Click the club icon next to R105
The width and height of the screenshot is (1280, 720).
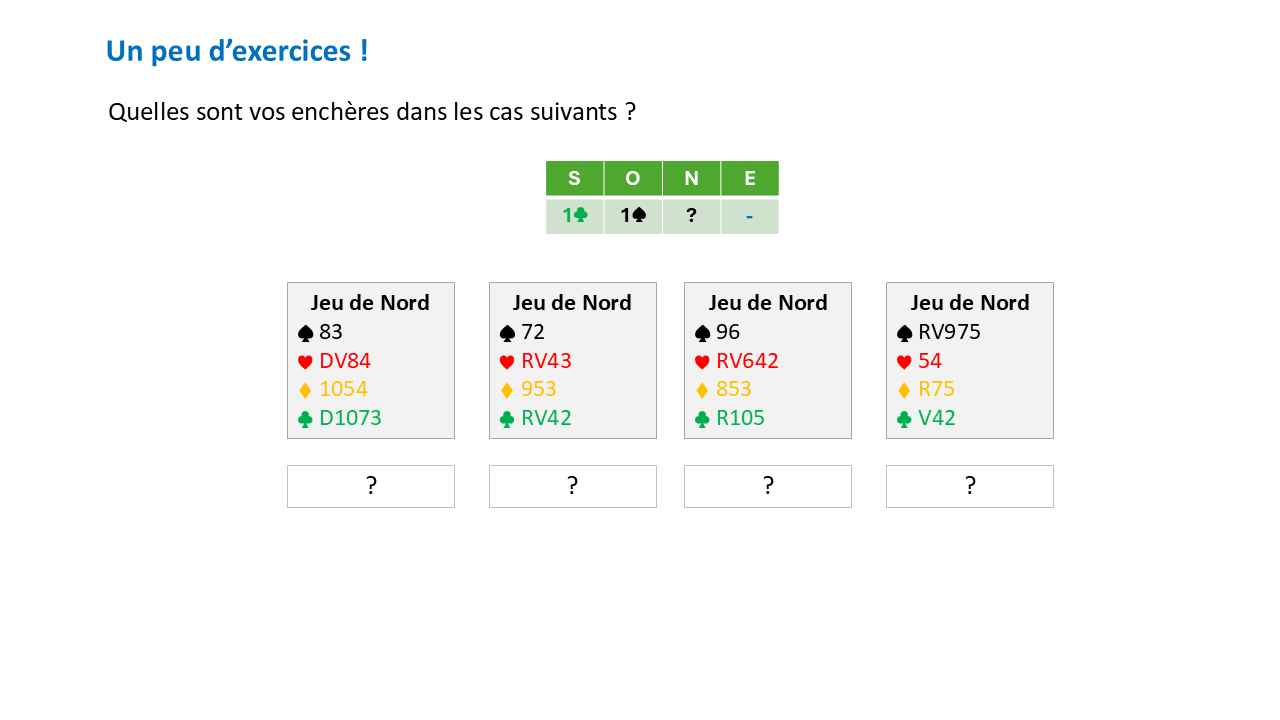[x=702, y=419]
